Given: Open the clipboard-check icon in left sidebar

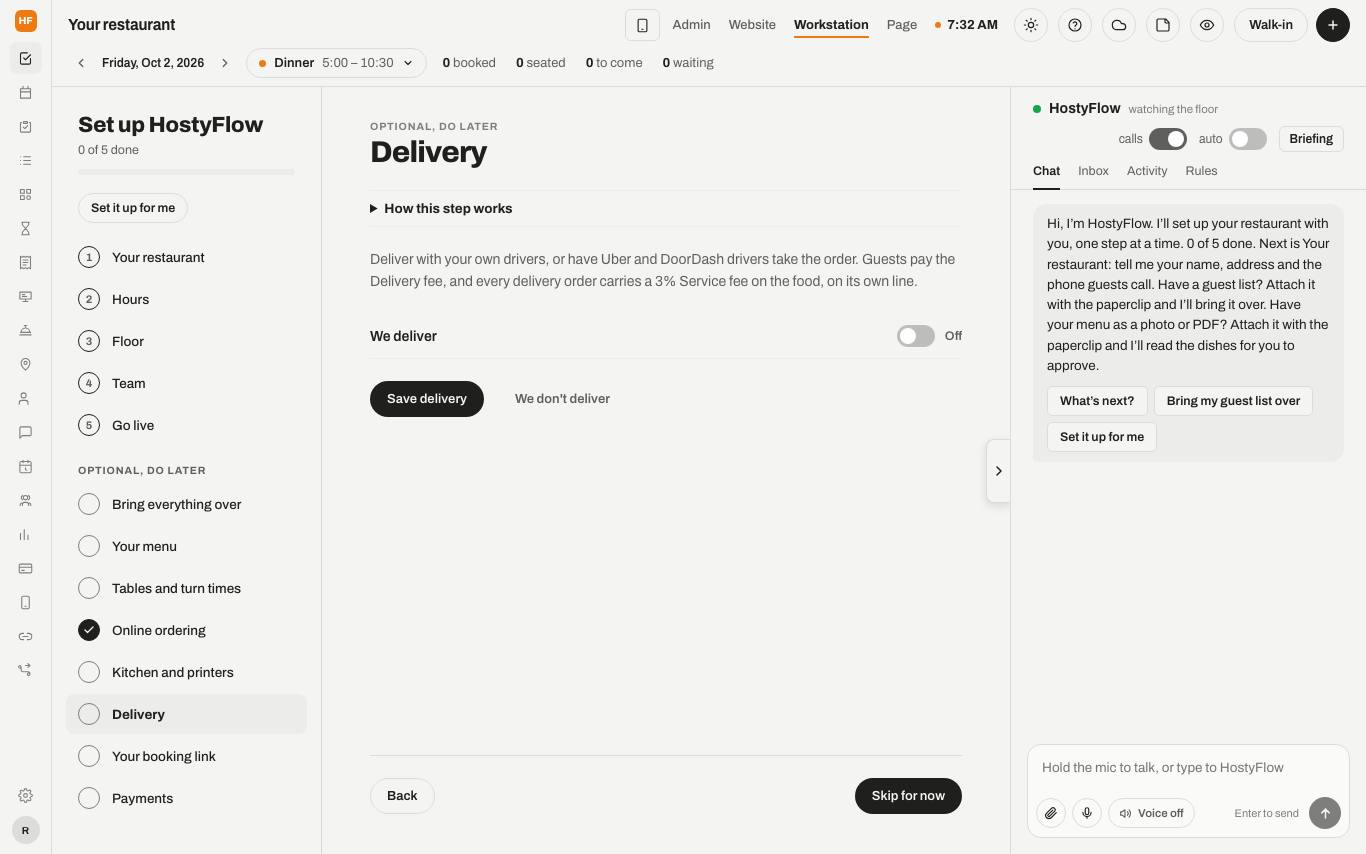Looking at the screenshot, I should 25,127.
